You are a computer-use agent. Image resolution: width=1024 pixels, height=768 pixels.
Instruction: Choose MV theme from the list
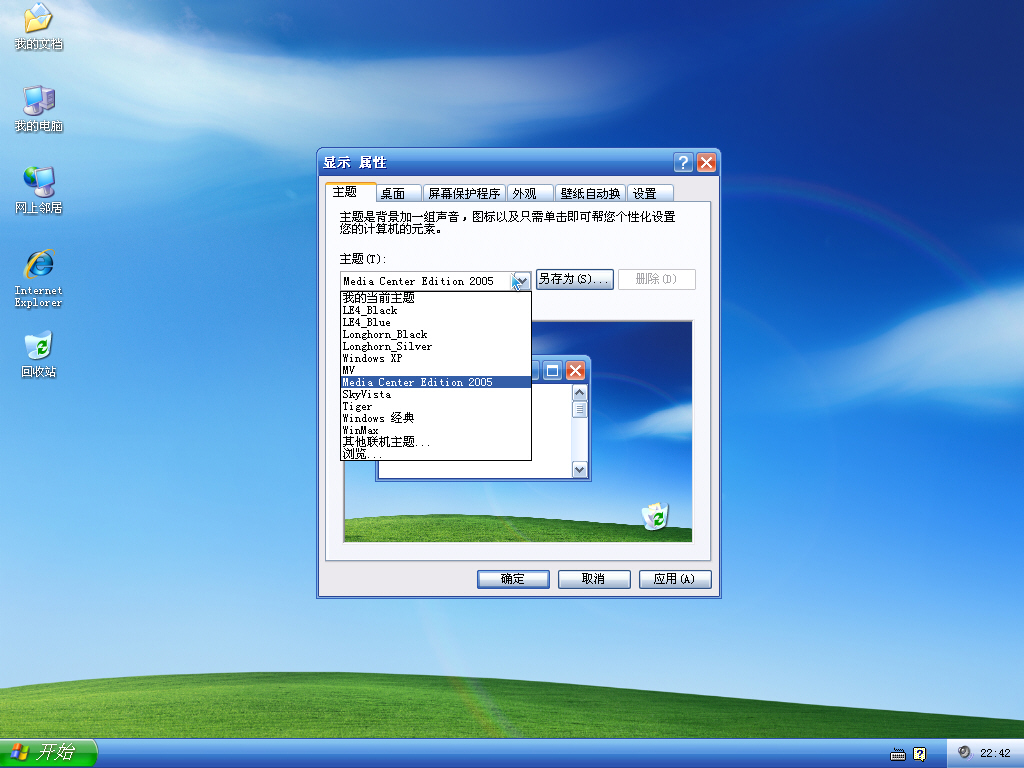coord(436,370)
